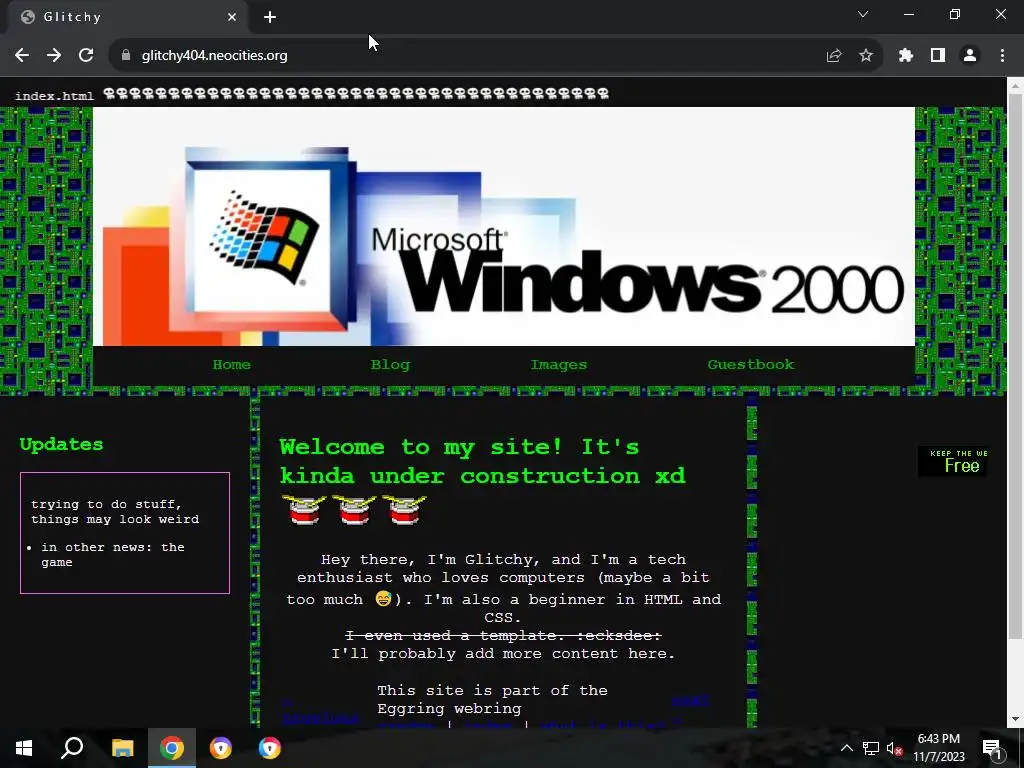
Task: Open Home navigation link
Action: (232, 365)
